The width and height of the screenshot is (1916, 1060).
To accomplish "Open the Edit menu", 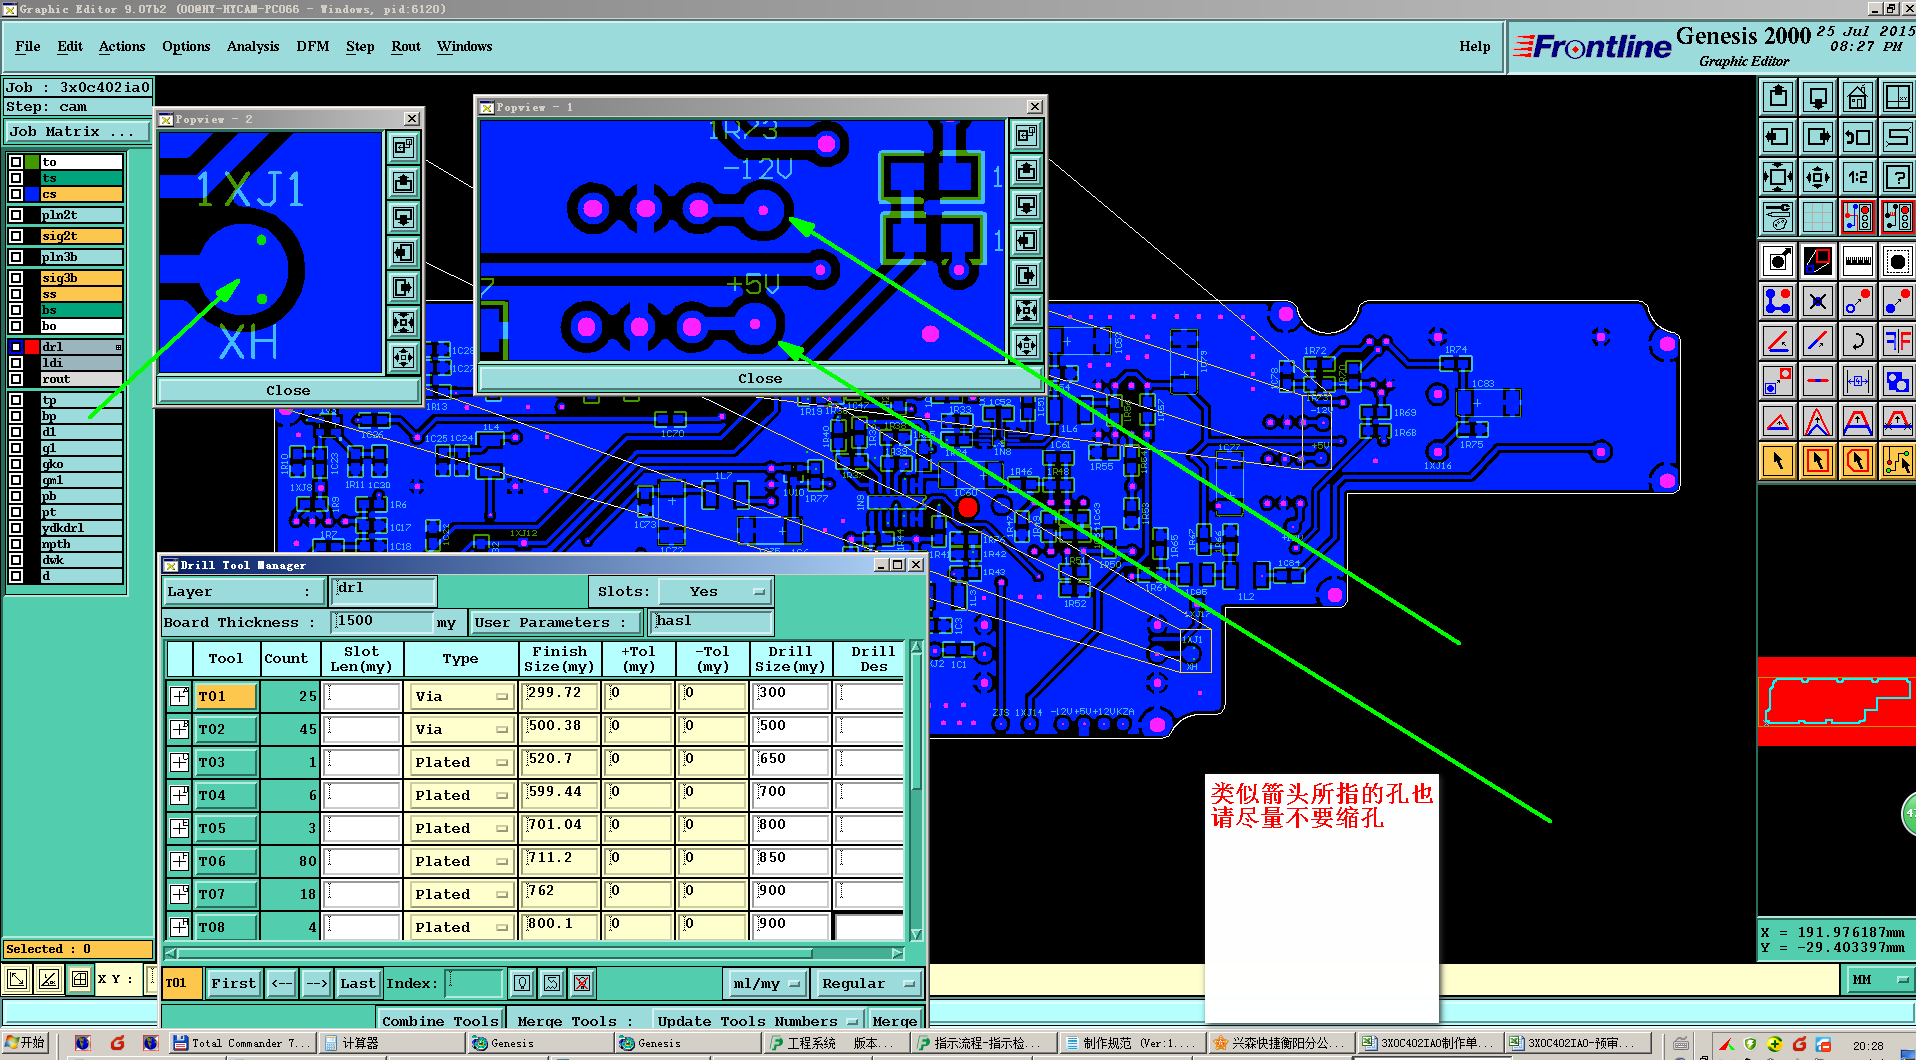I will click(70, 46).
